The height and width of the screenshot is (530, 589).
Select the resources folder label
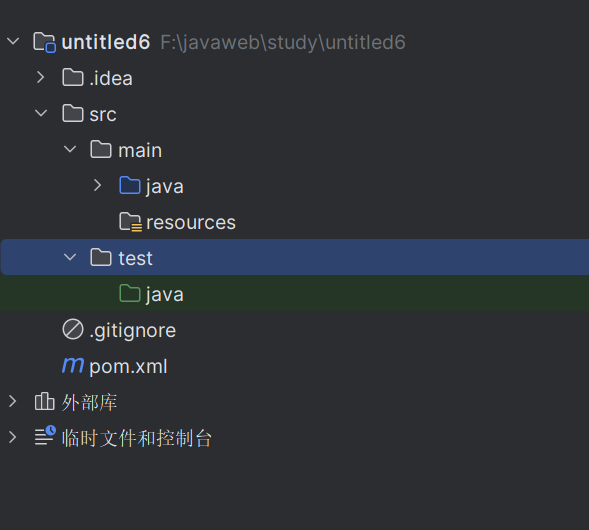[191, 222]
